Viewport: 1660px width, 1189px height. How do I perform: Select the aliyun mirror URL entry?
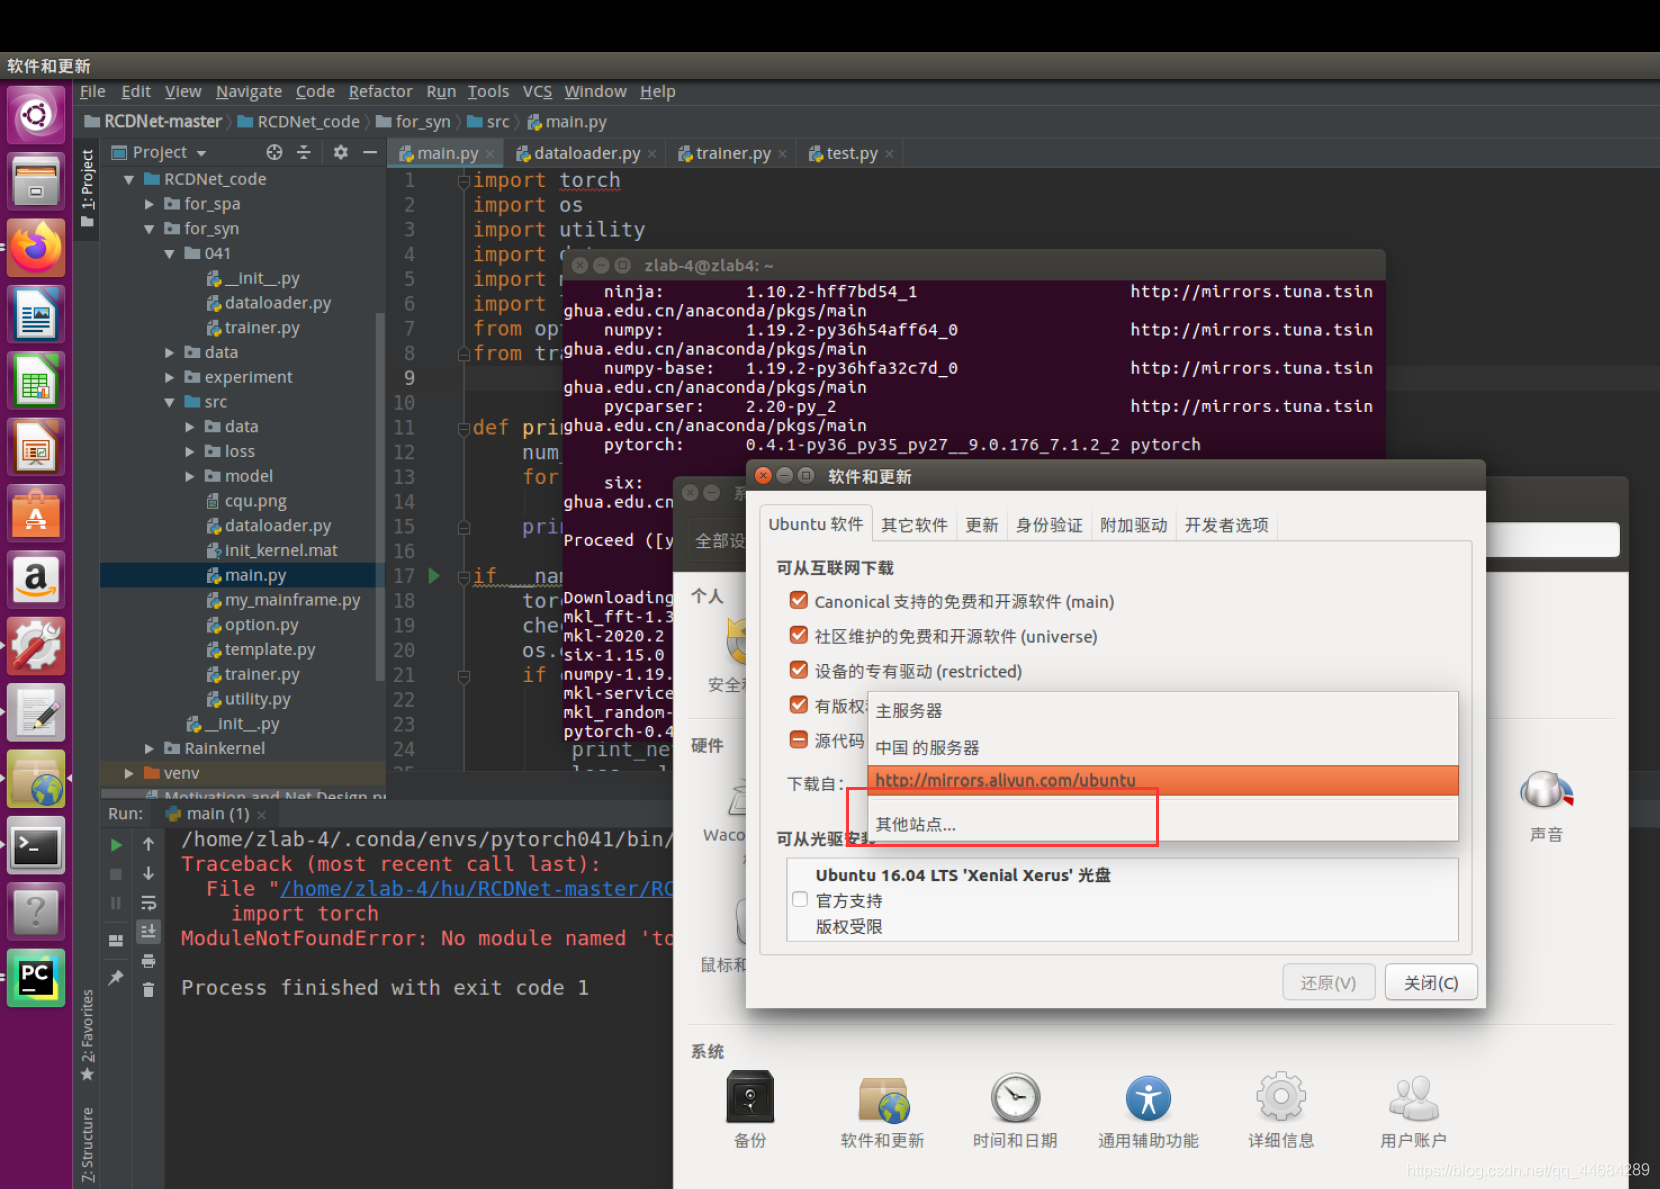1163,780
